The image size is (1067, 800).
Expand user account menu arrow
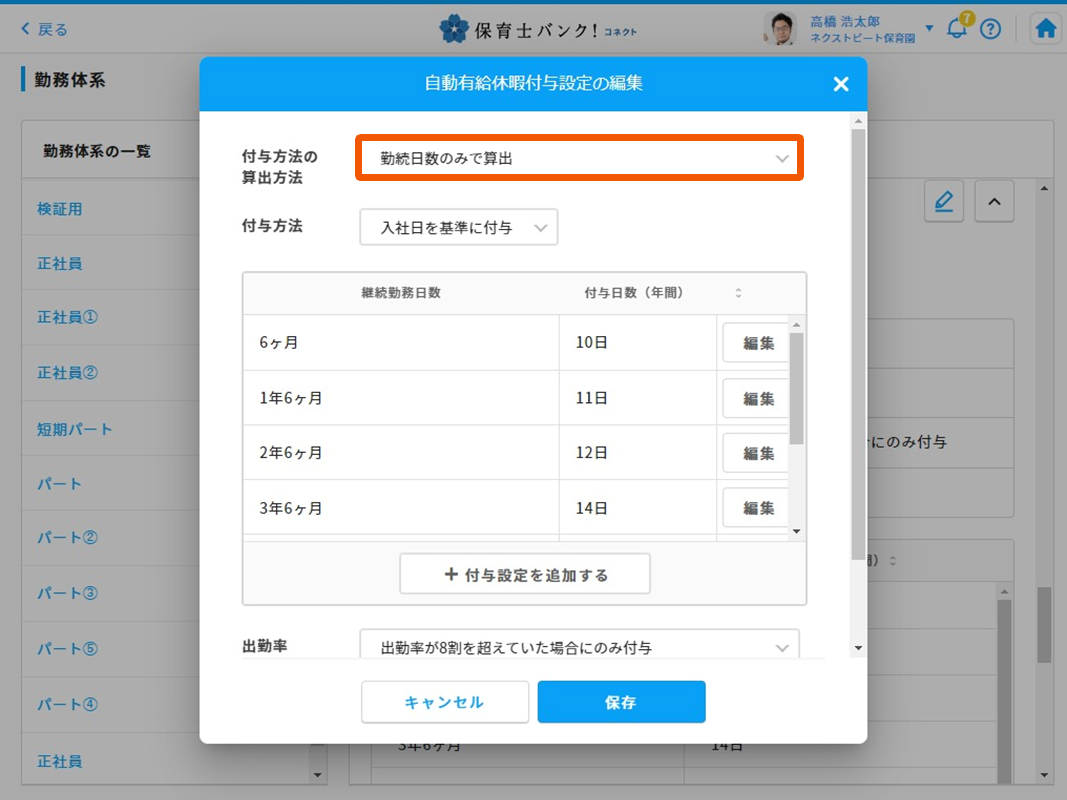tap(929, 28)
